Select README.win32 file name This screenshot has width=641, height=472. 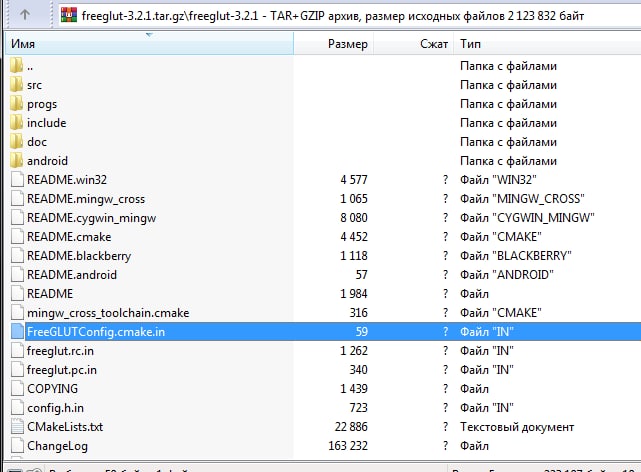point(67,179)
